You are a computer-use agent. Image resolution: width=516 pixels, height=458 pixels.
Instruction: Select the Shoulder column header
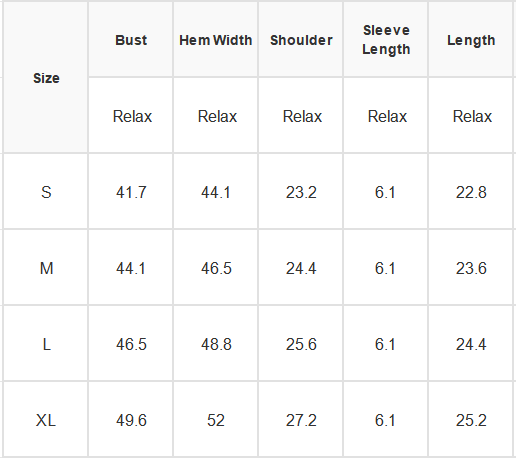tap(301, 40)
